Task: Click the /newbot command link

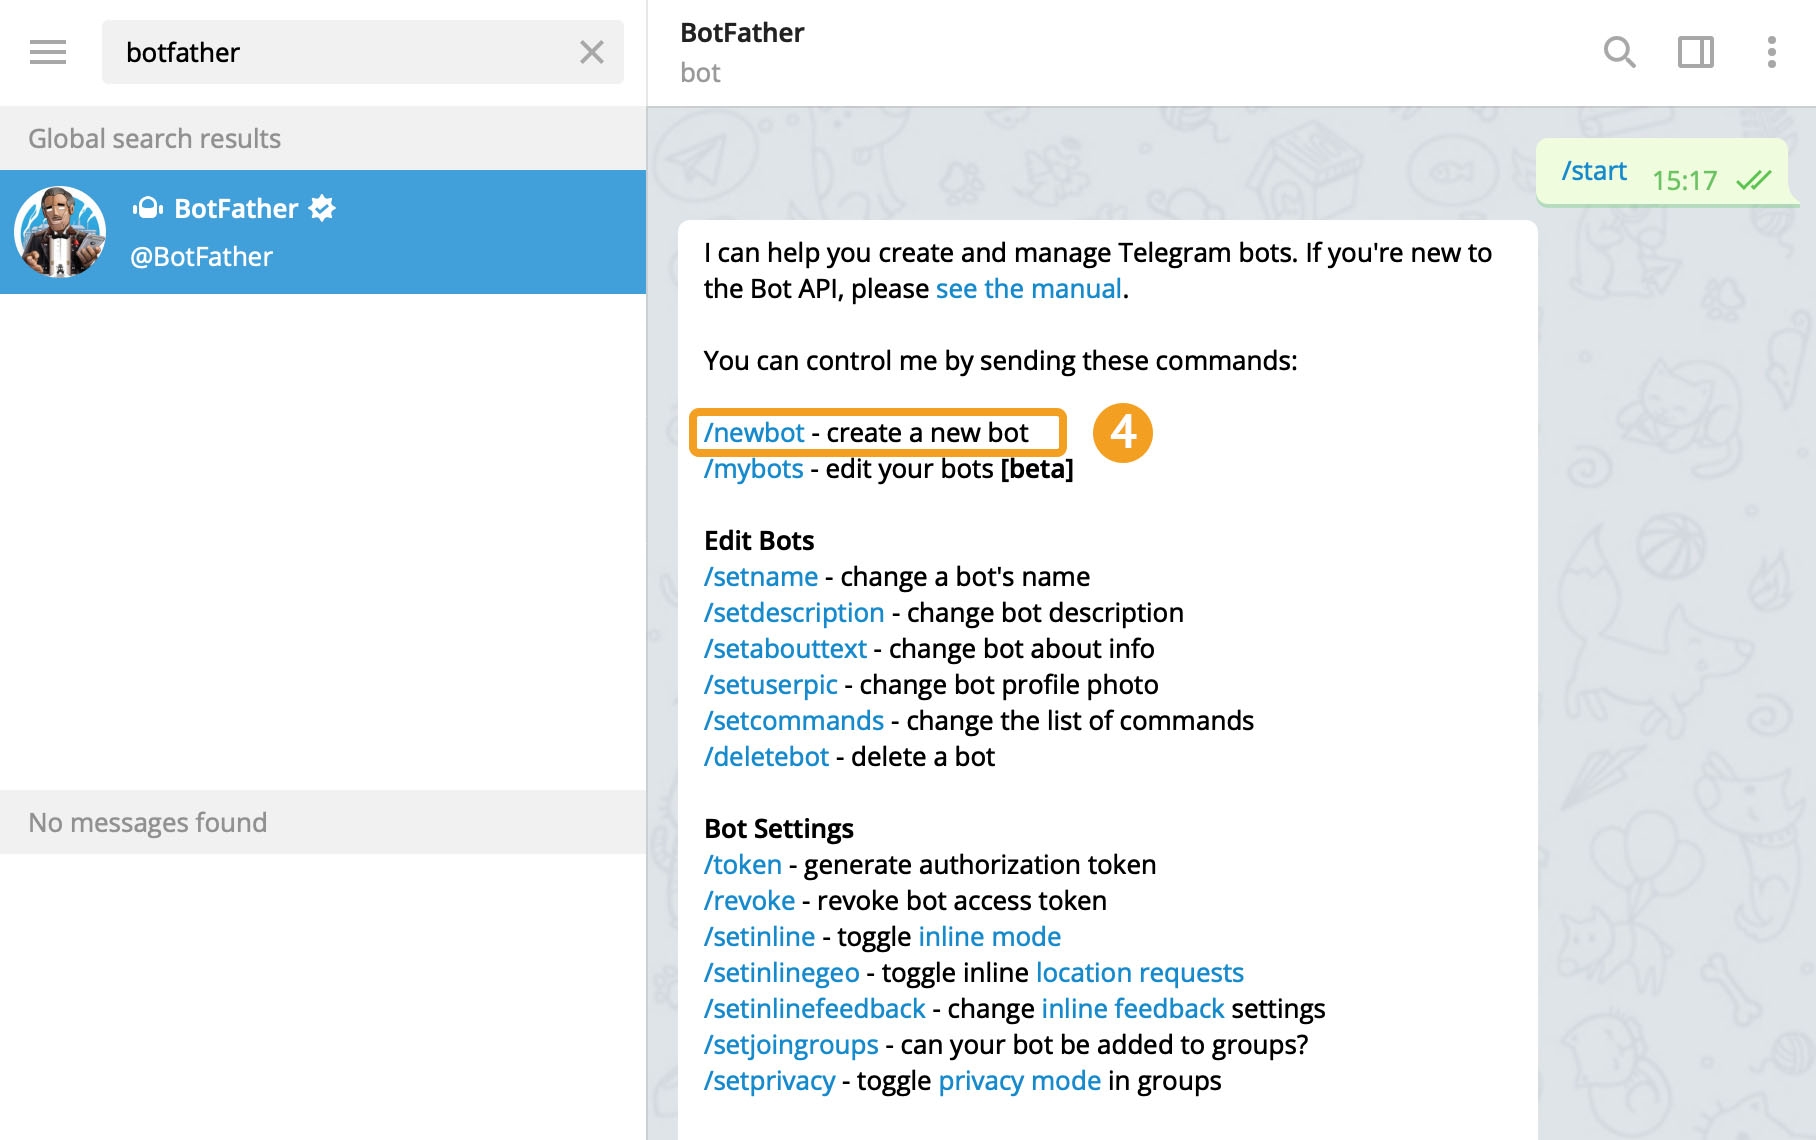Action: pyautogui.click(x=754, y=433)
